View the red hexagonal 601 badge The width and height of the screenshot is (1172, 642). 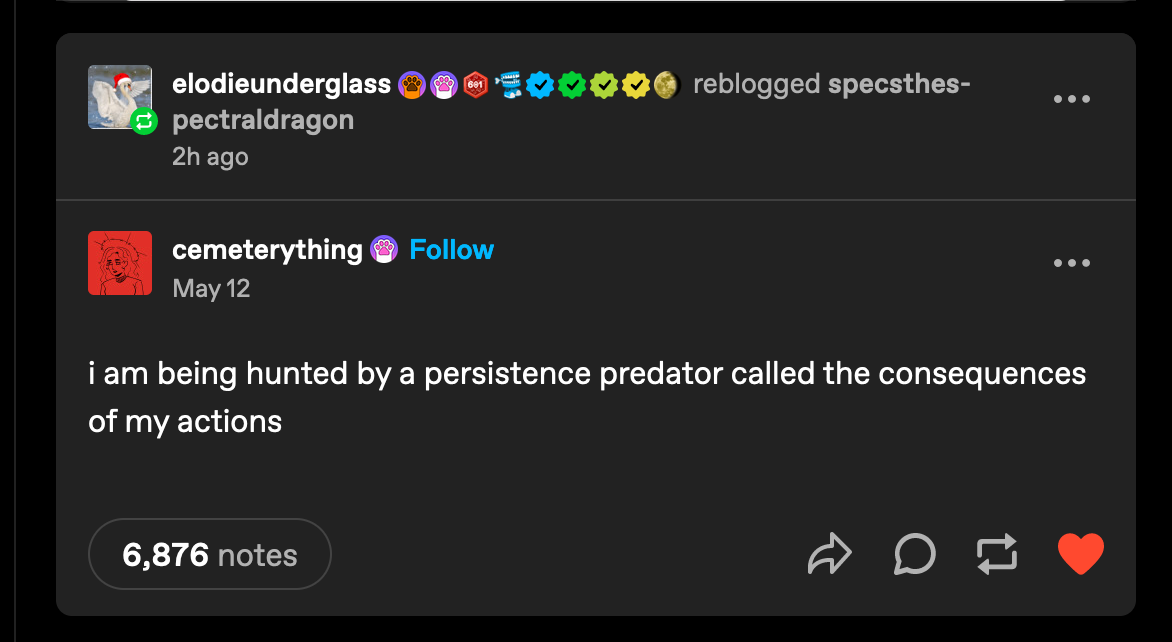pos(475,84)
